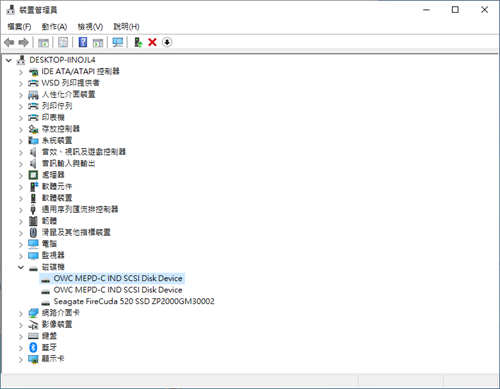Image resolution: width=500 pixels, height=389 pixels.
Task: Select the unhighlighted OWC MEPD-C IND SCSI Disk Device
Action: tap(118, 290)
